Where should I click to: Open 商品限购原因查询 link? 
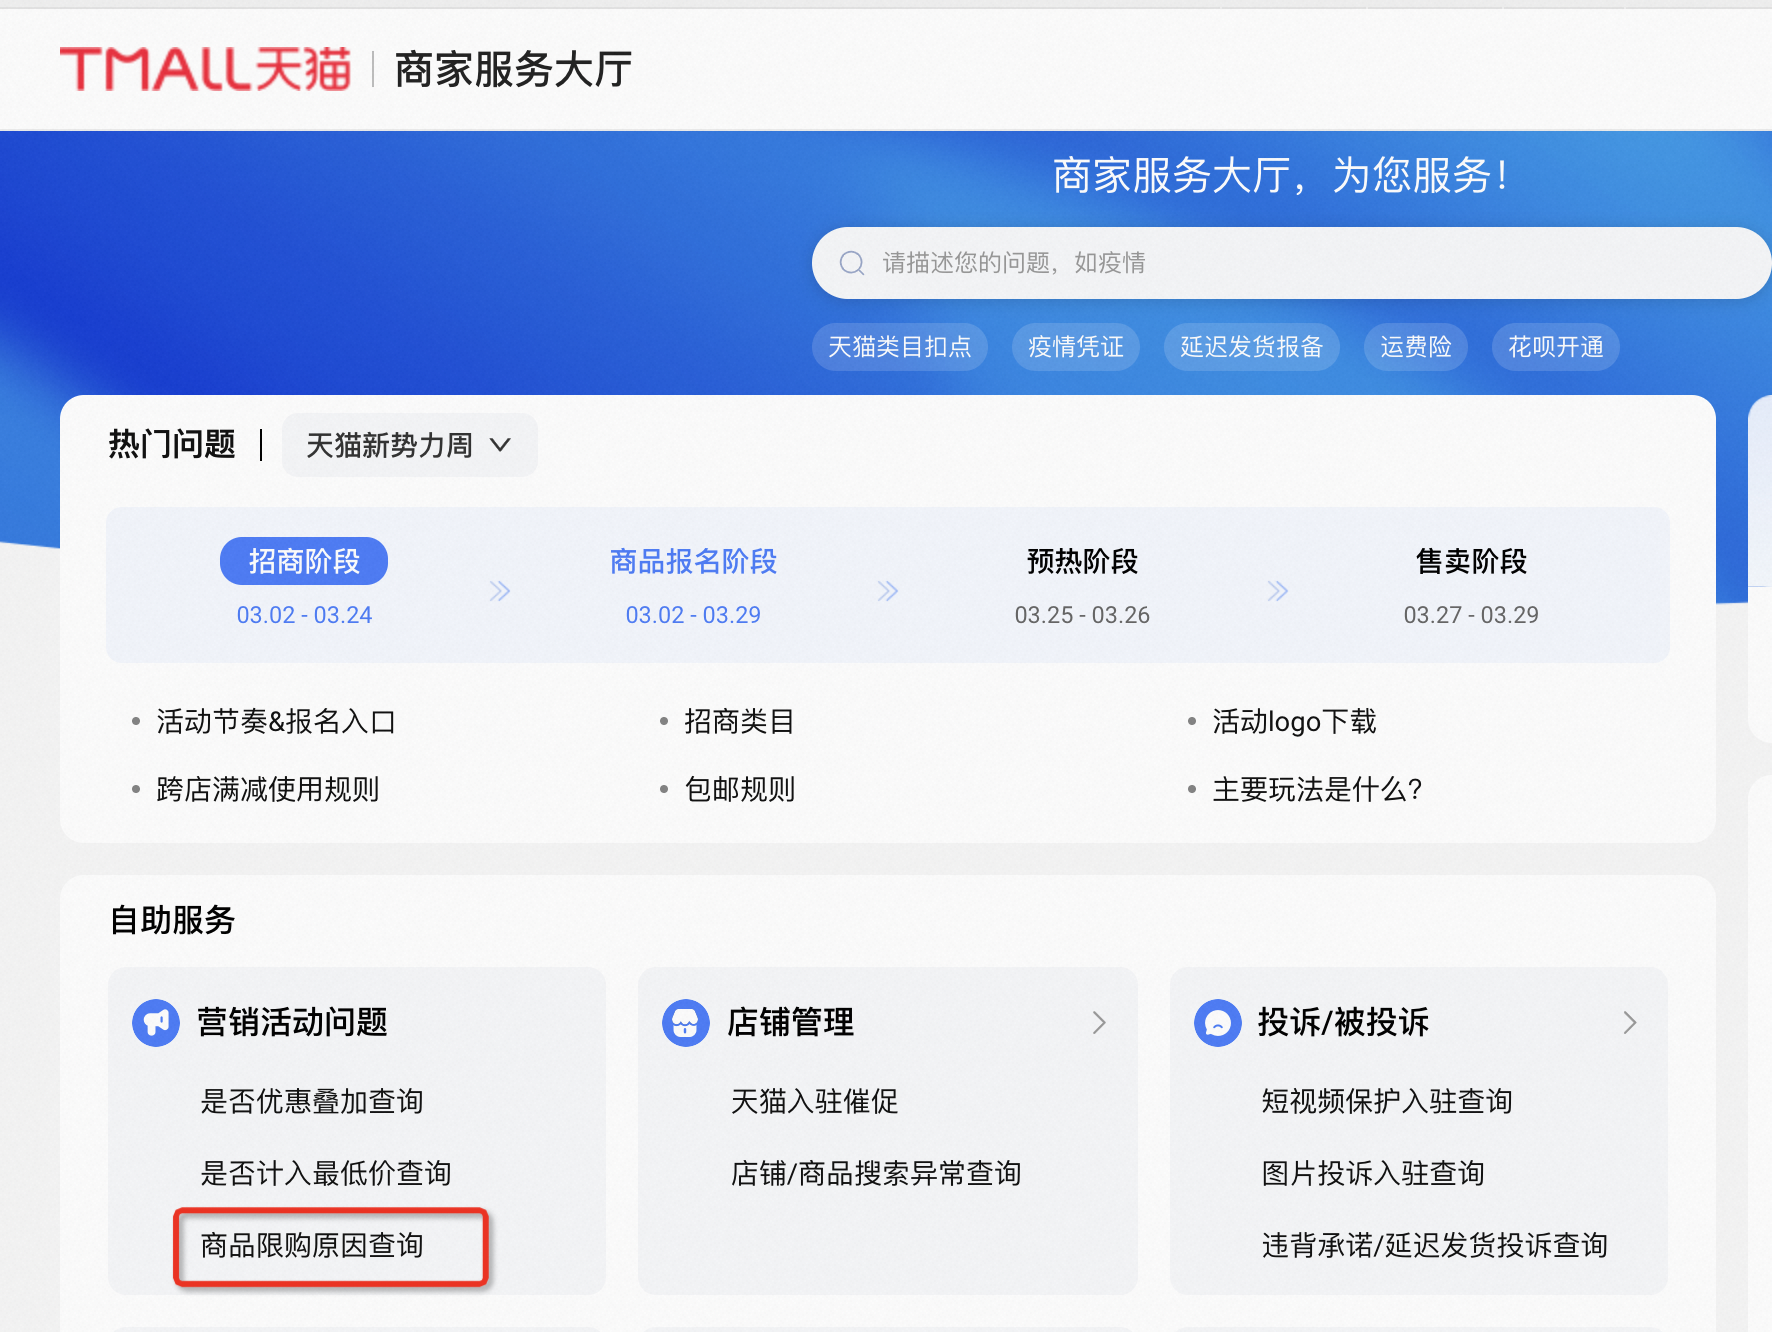[x=312, y=1245]
